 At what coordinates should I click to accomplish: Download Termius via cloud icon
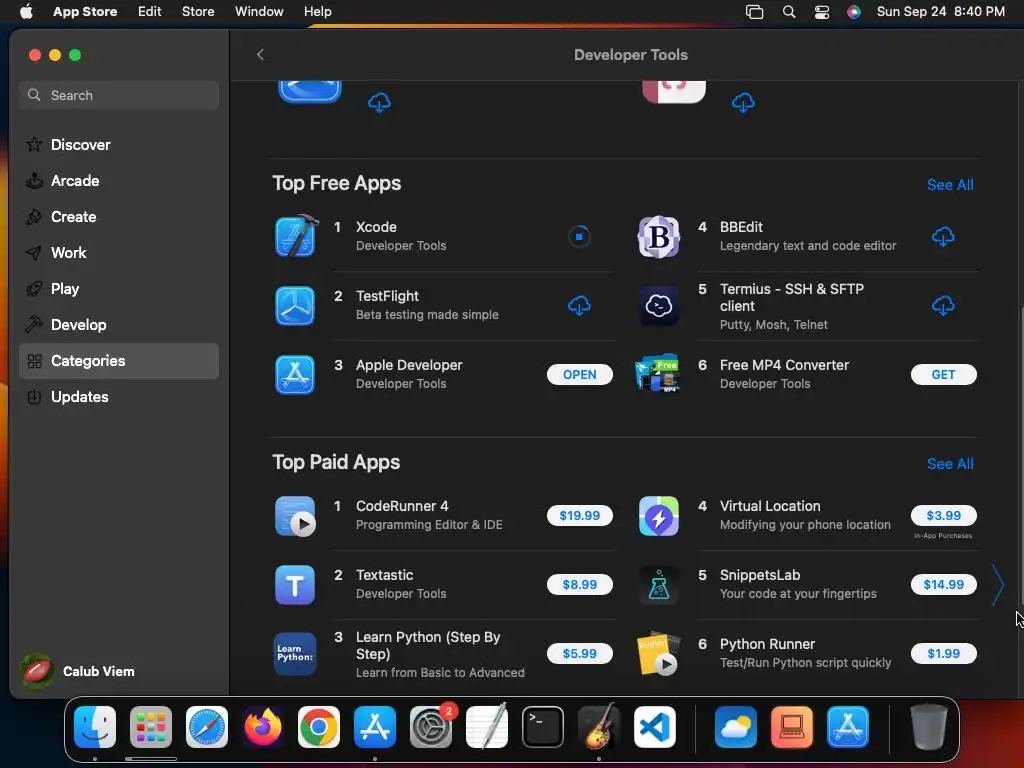[x=943, y=305]
